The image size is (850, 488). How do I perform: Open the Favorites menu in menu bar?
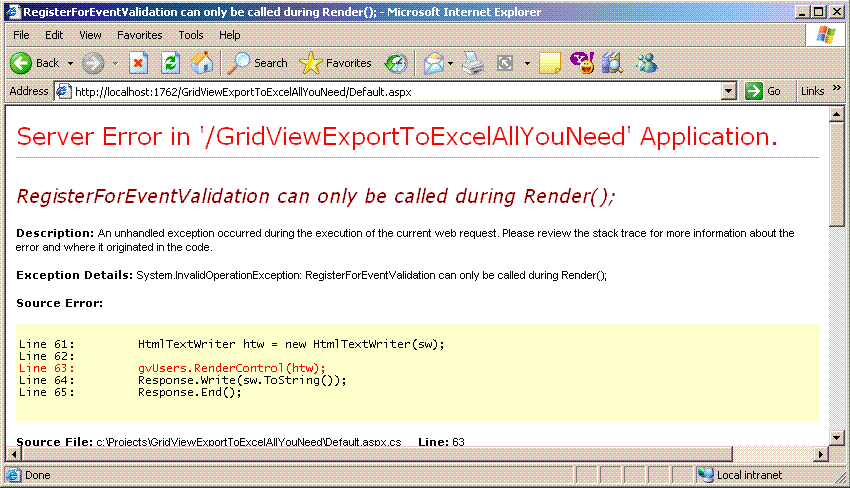point(139,35)
